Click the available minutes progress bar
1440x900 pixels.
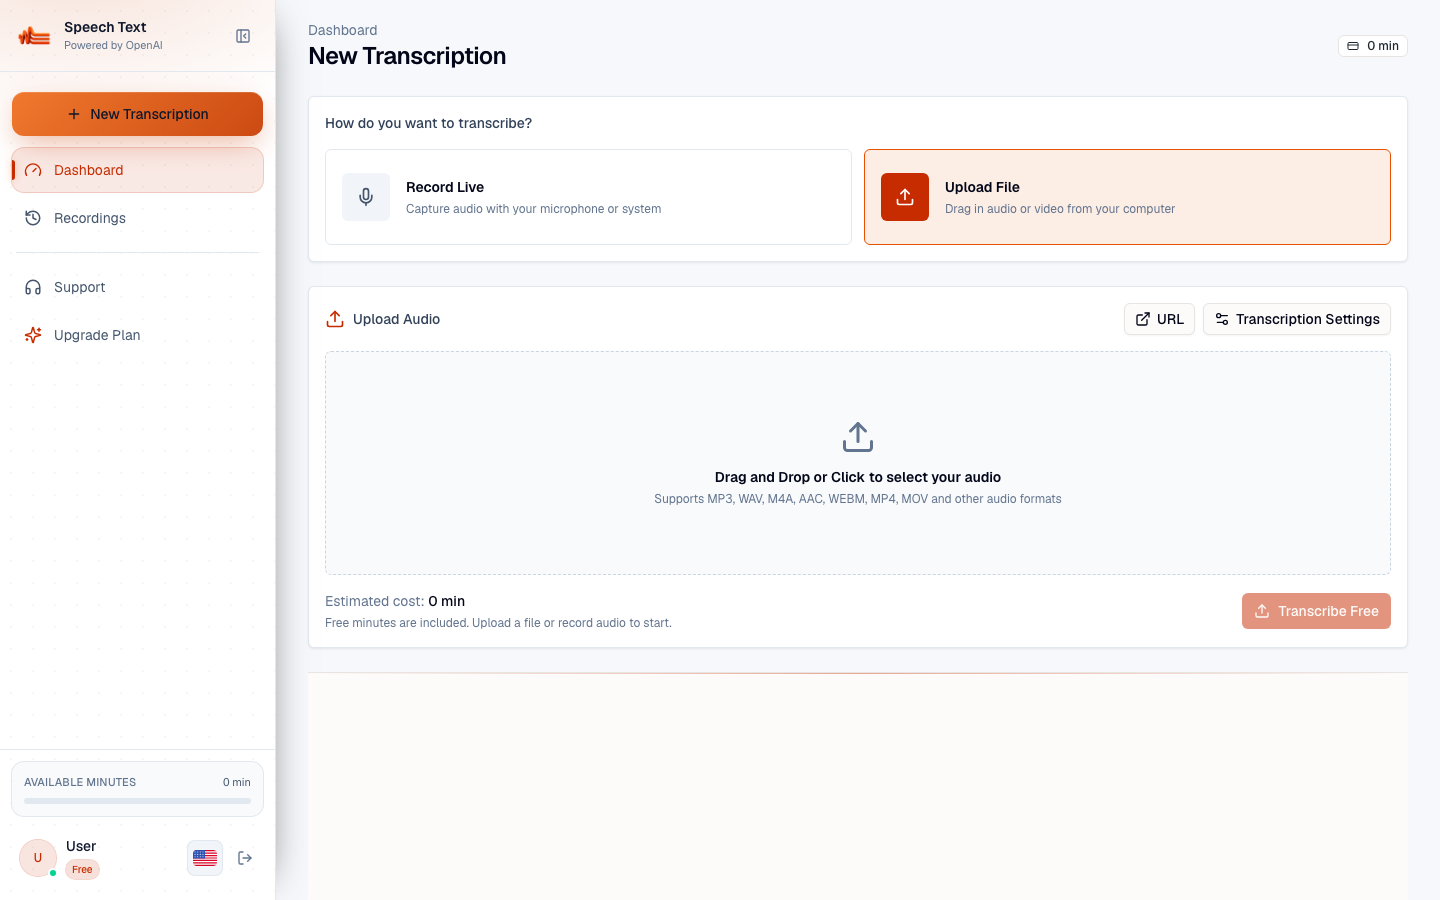pos(138,801)
